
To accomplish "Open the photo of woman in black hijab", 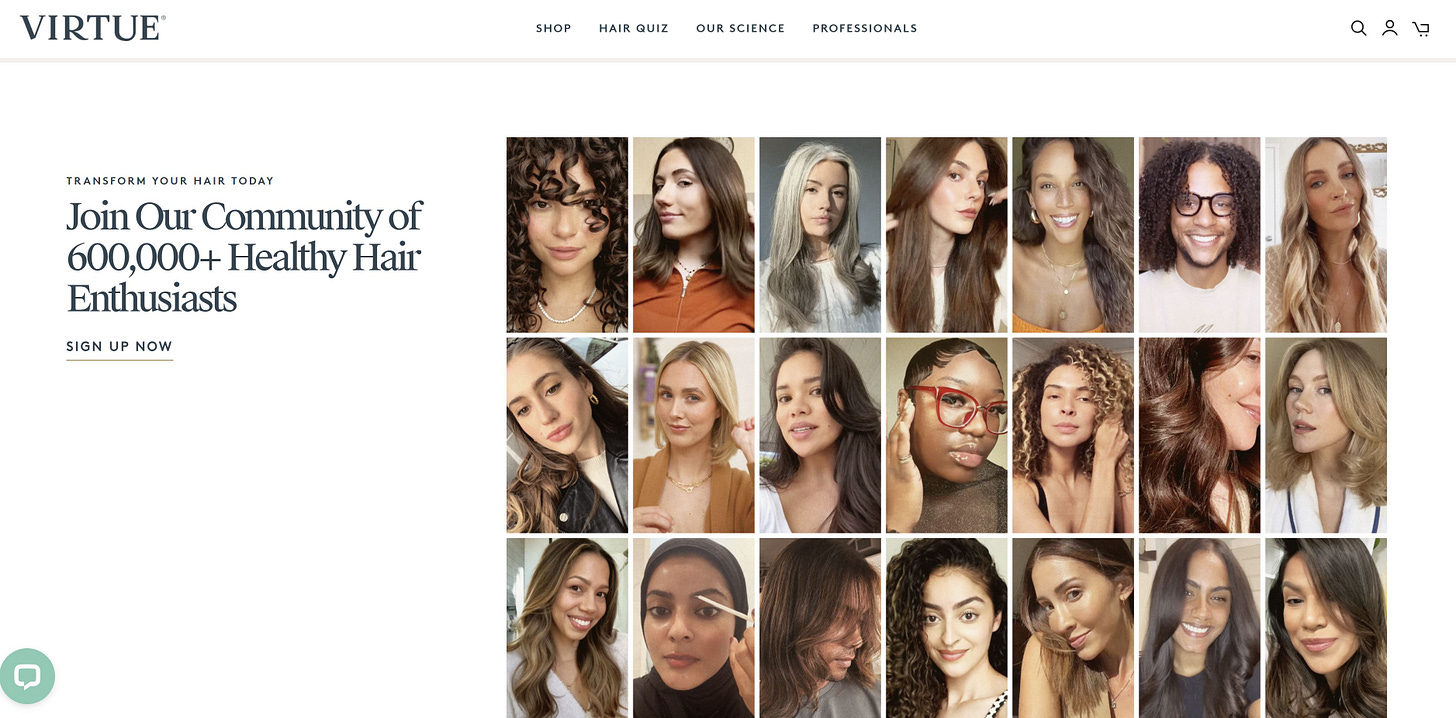I will coord(693,628).
